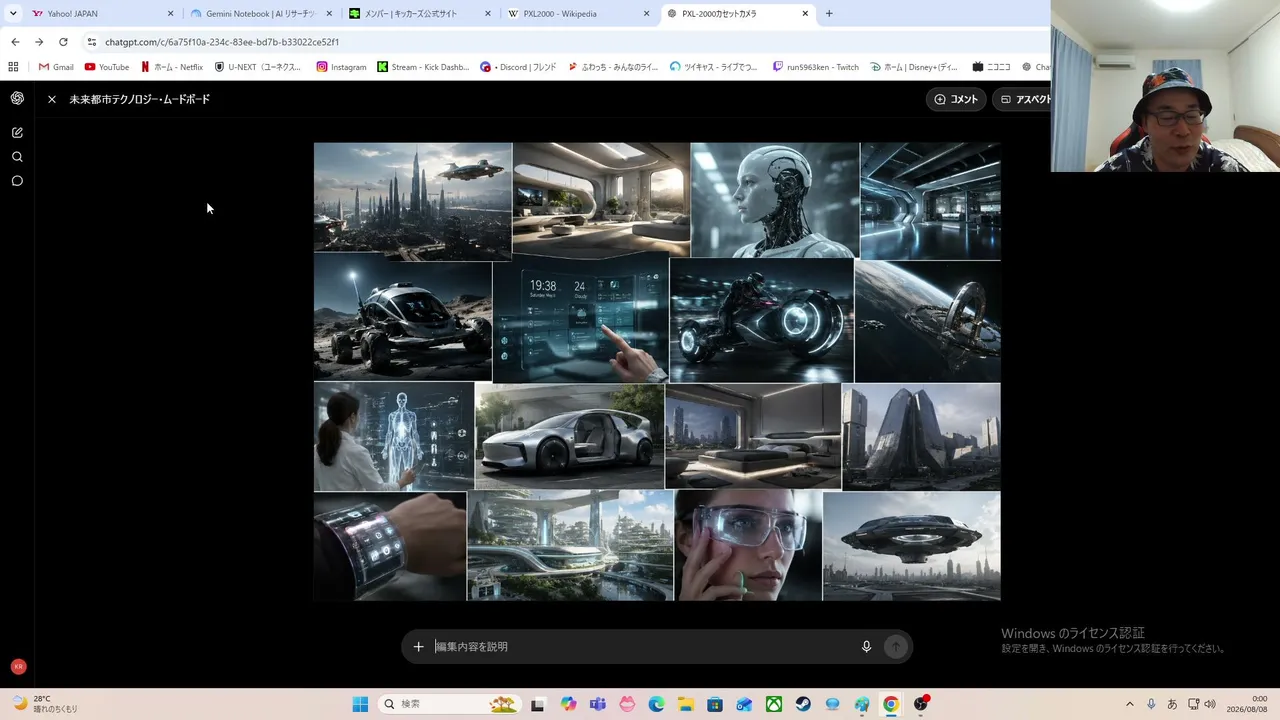Open Microsoft Edge from the taskbar

[x=656, y=704]
